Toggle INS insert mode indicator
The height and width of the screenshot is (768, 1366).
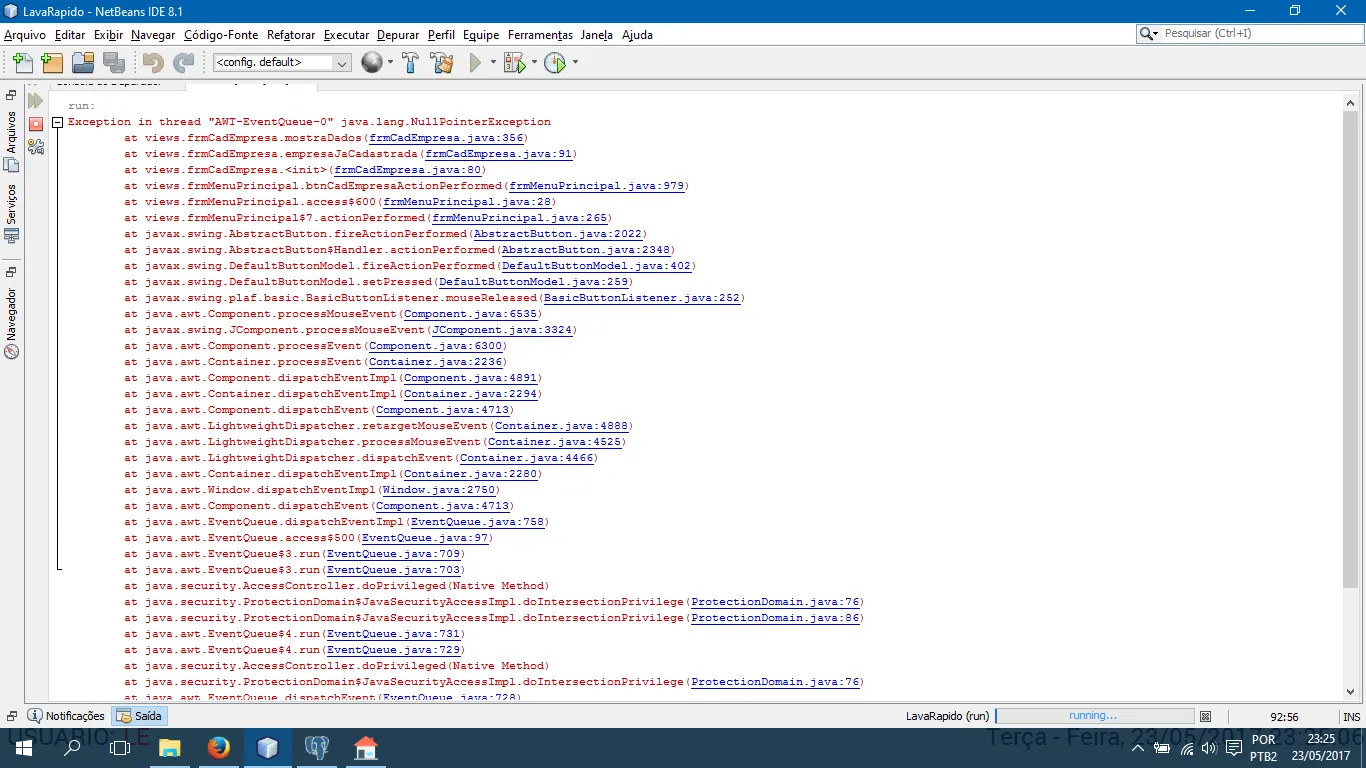pyautogui.click(x=1351, y=716)
